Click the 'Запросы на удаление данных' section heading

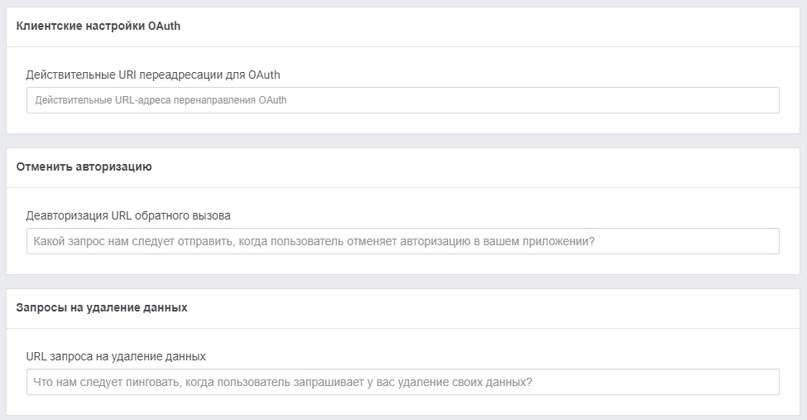click(102, 308)
